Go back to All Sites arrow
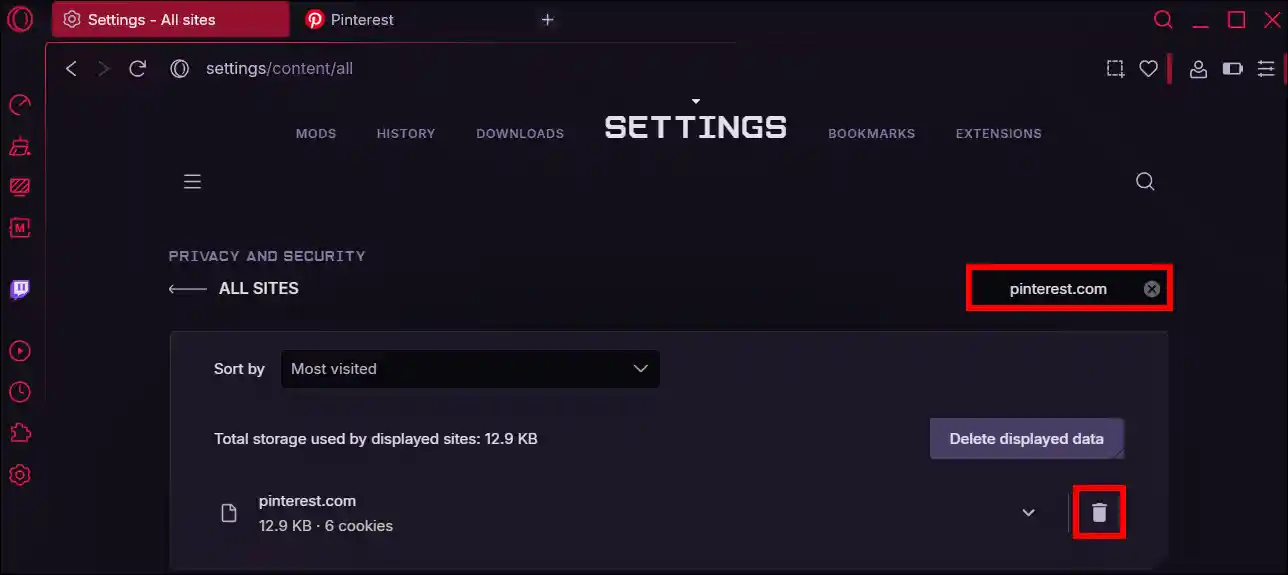 click(x=187, y=289)
